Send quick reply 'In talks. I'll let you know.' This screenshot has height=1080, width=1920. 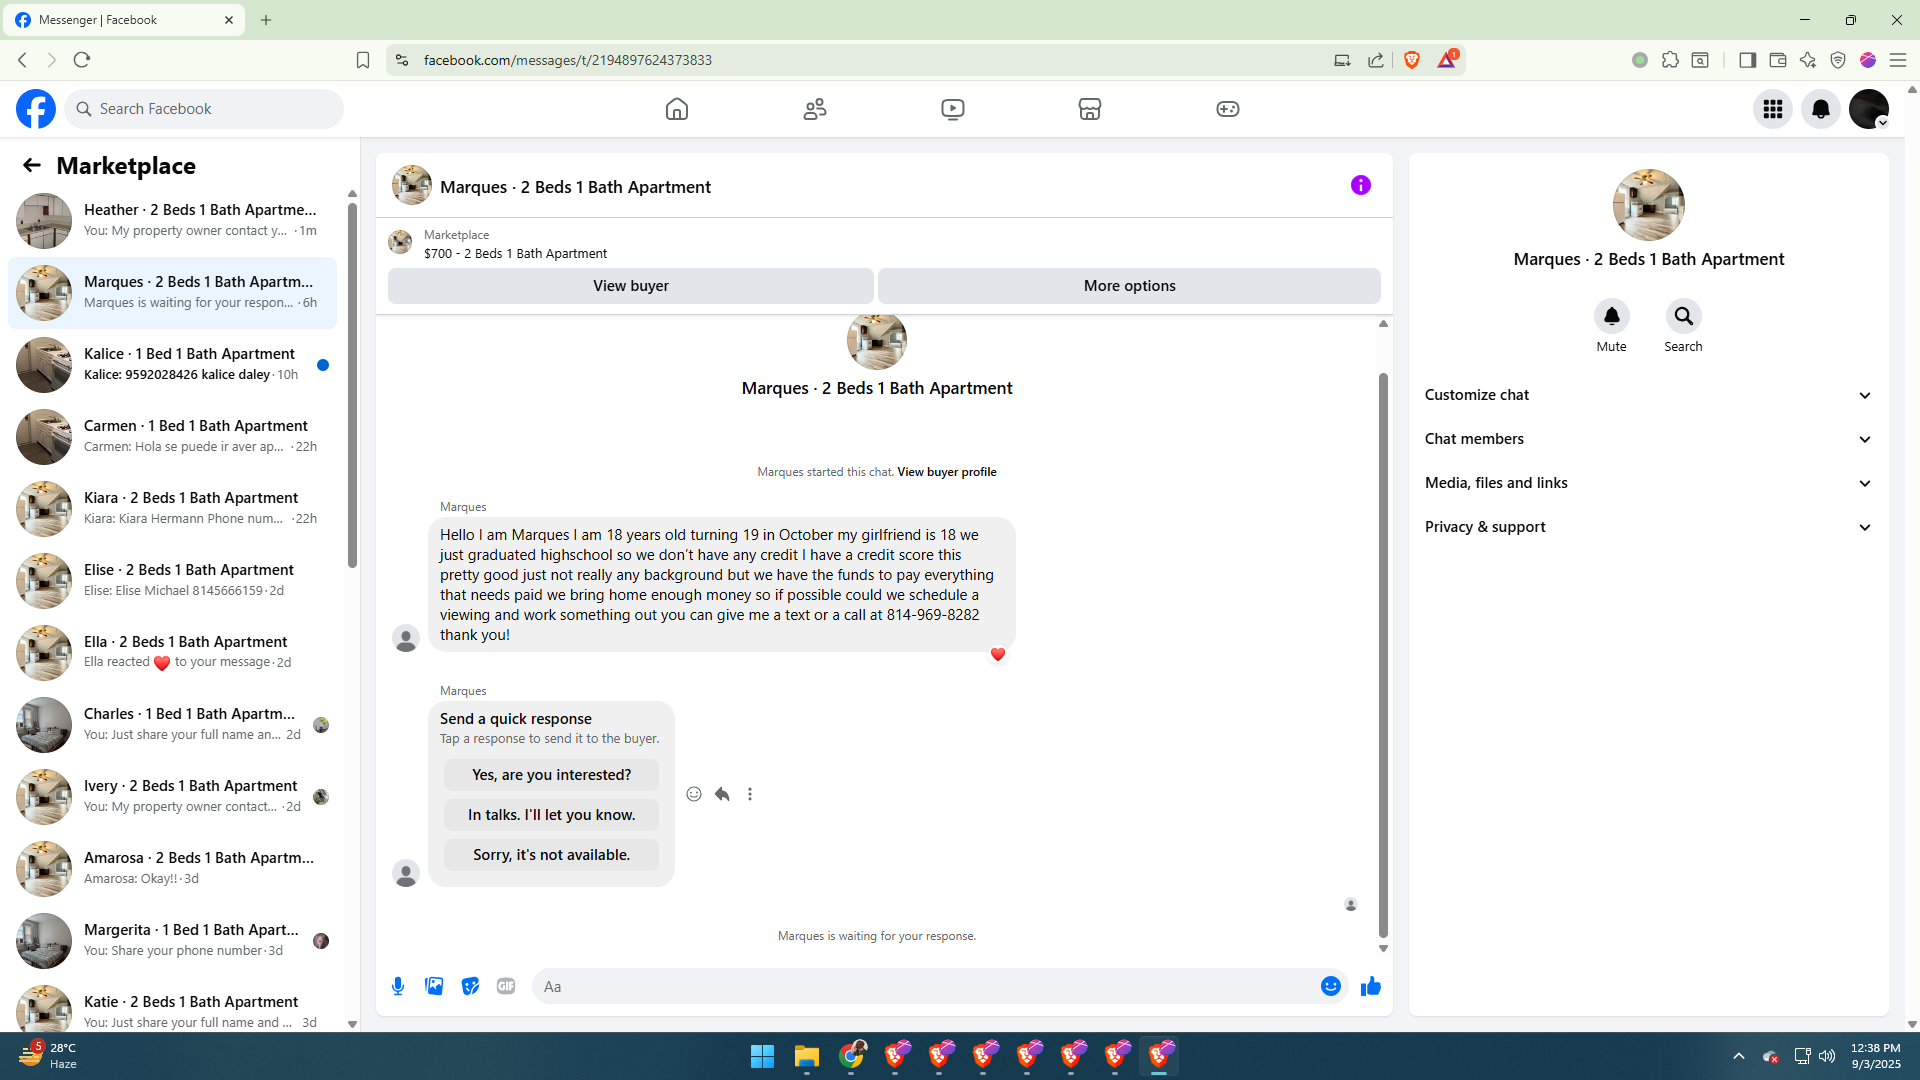(552, 815)
